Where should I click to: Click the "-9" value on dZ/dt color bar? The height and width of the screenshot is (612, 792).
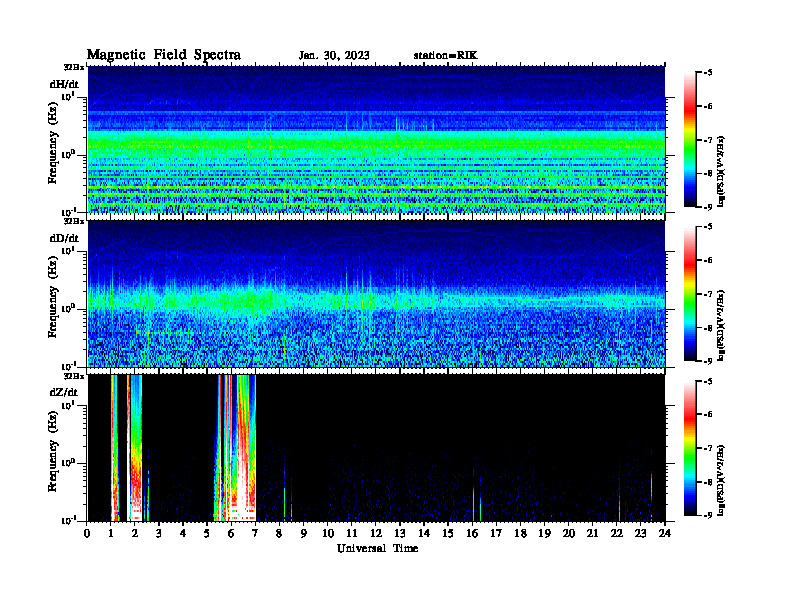[707, 515]
